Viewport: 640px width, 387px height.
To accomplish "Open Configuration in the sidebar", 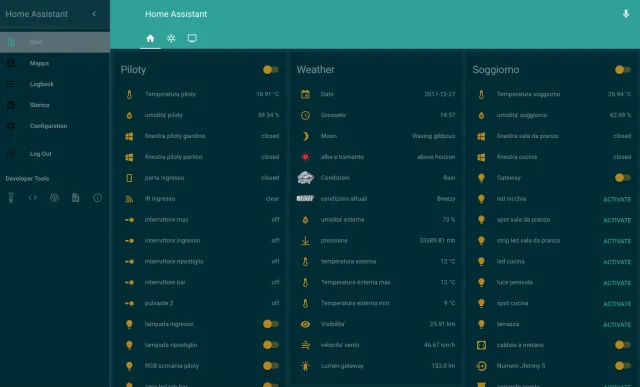I will click(55, 126).
